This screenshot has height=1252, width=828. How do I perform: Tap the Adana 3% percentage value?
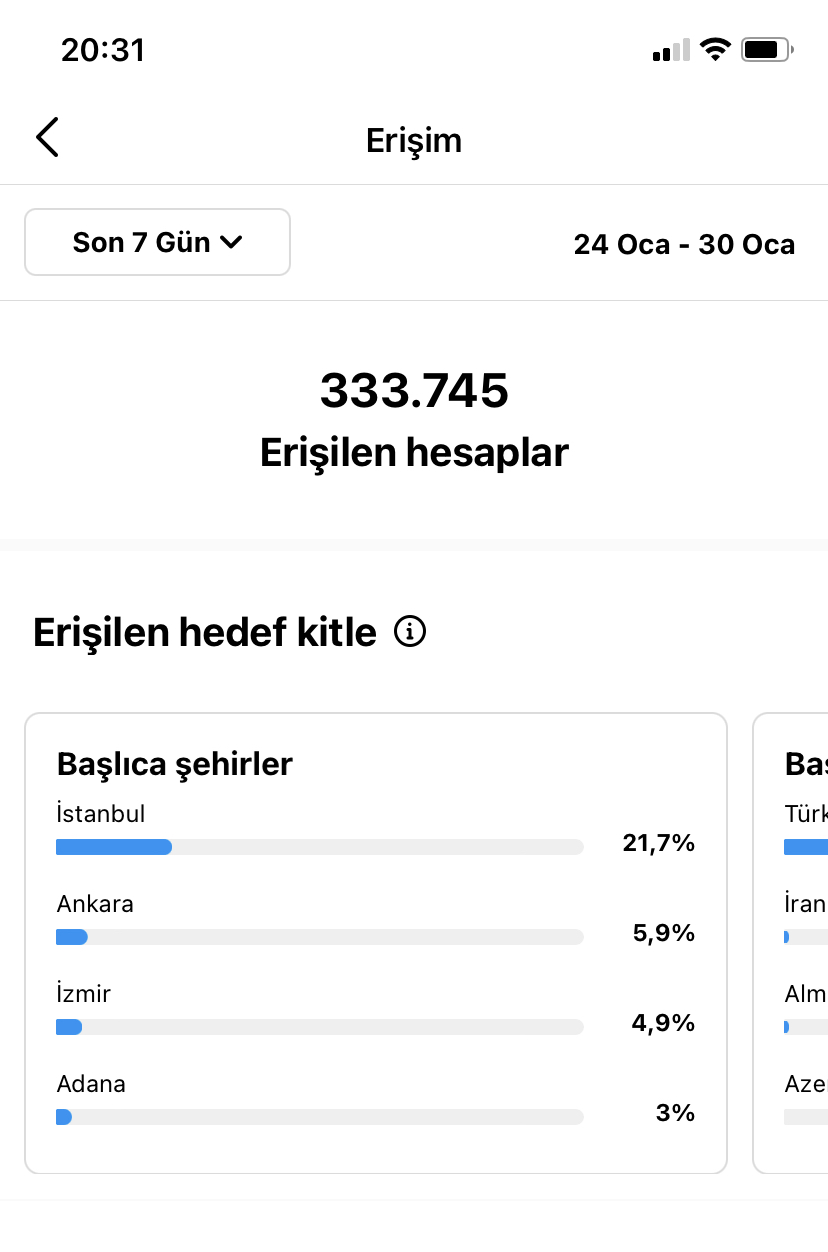tap(675, 1112)
